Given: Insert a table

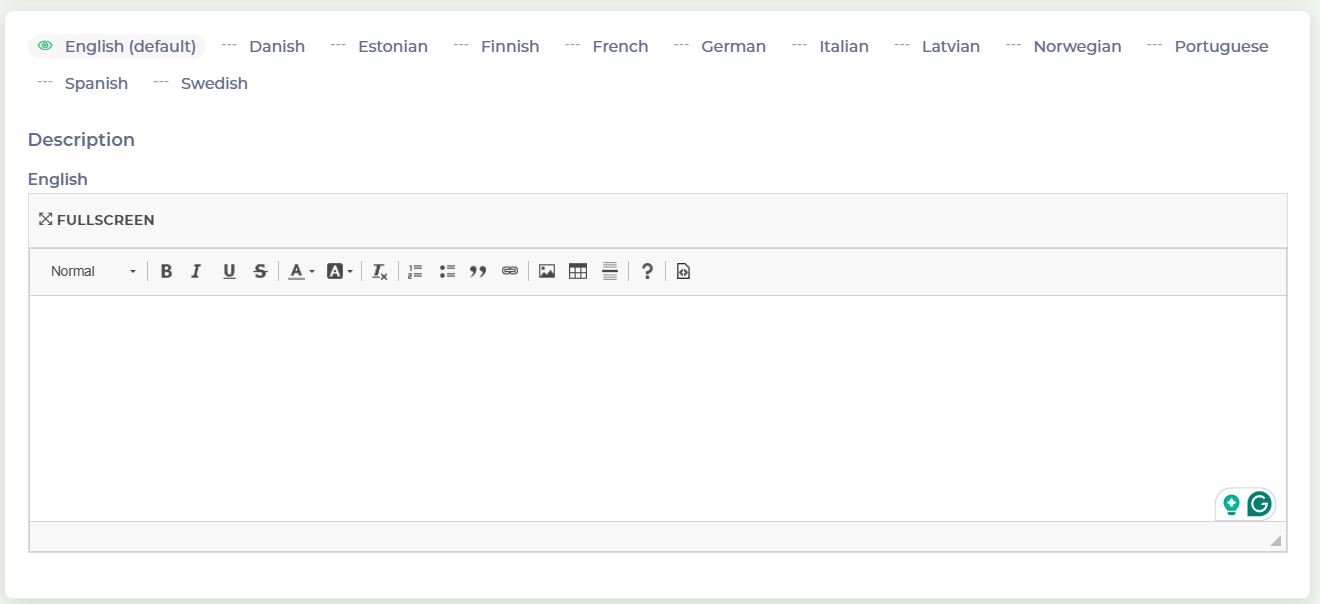Looking at the screenshot, I should pyautogui.click(x=578, y=271).
